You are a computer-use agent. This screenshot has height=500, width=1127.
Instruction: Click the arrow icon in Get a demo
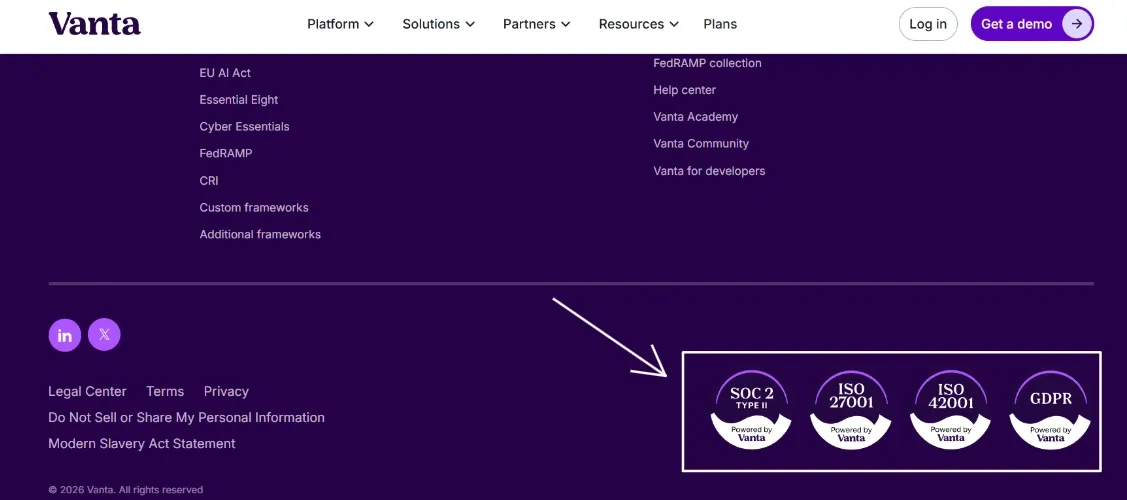(1076, 24)
